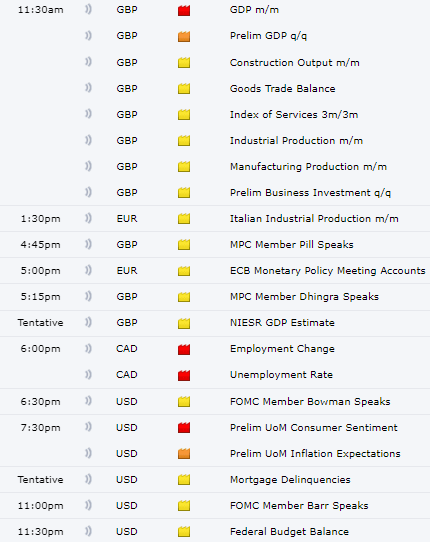This screenshot has width=430, height=542.
Task: Click sound alert icon for Mortgage Delinquencies
Action: (88, 479)
